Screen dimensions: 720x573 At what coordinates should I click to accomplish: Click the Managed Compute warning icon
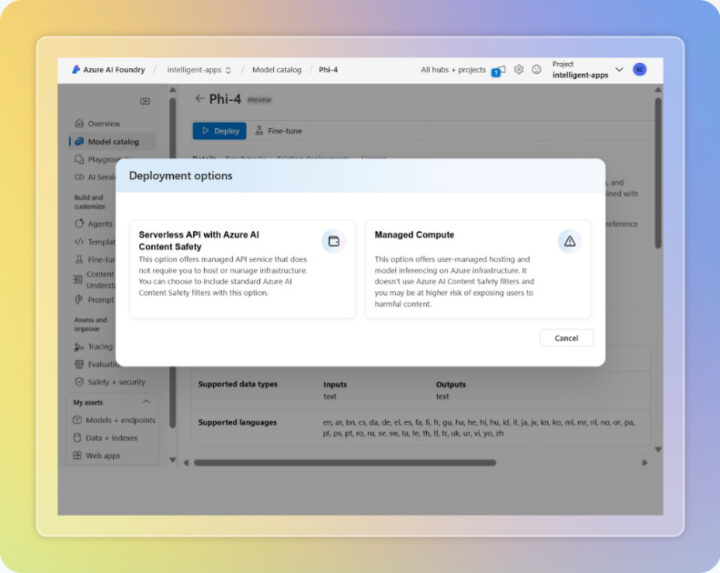[569, 241]
